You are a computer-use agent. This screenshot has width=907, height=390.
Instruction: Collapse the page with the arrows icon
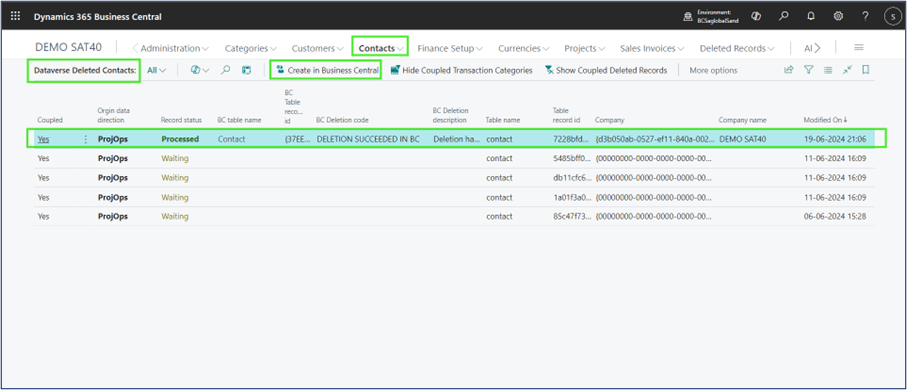point(847,70)
